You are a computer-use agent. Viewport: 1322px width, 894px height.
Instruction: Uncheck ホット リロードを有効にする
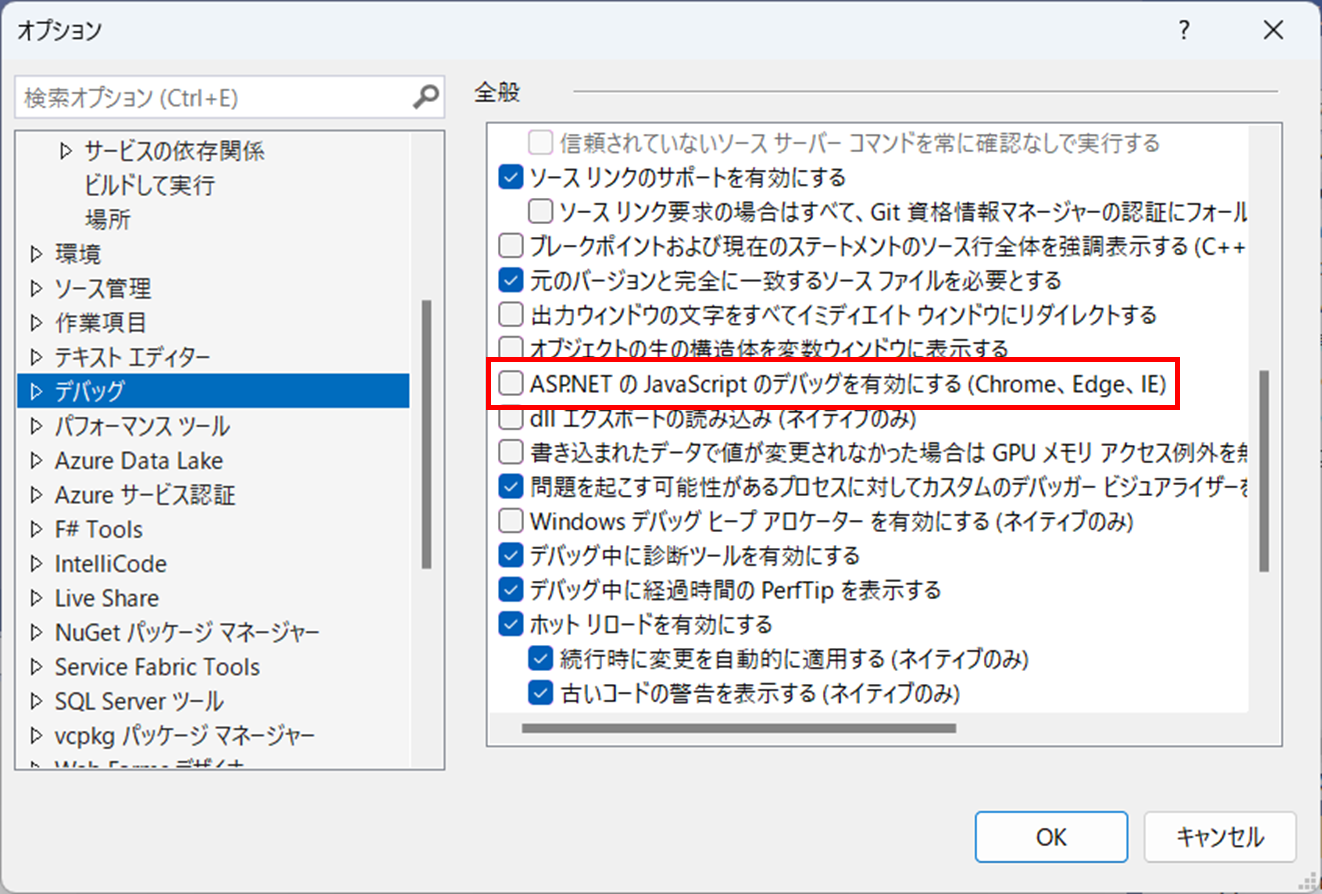[511, 624]
